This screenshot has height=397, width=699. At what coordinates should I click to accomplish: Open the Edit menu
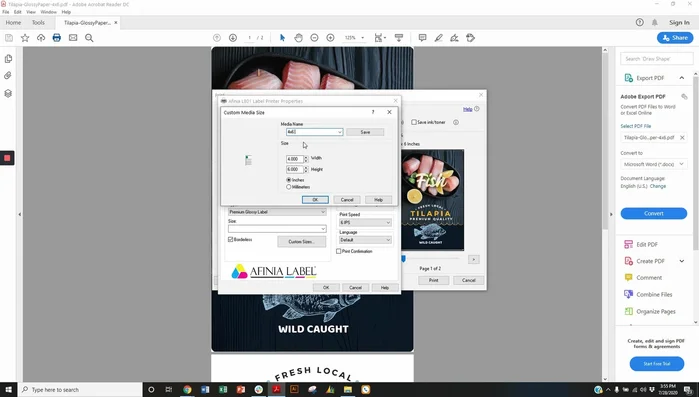(x=18, y=12)
